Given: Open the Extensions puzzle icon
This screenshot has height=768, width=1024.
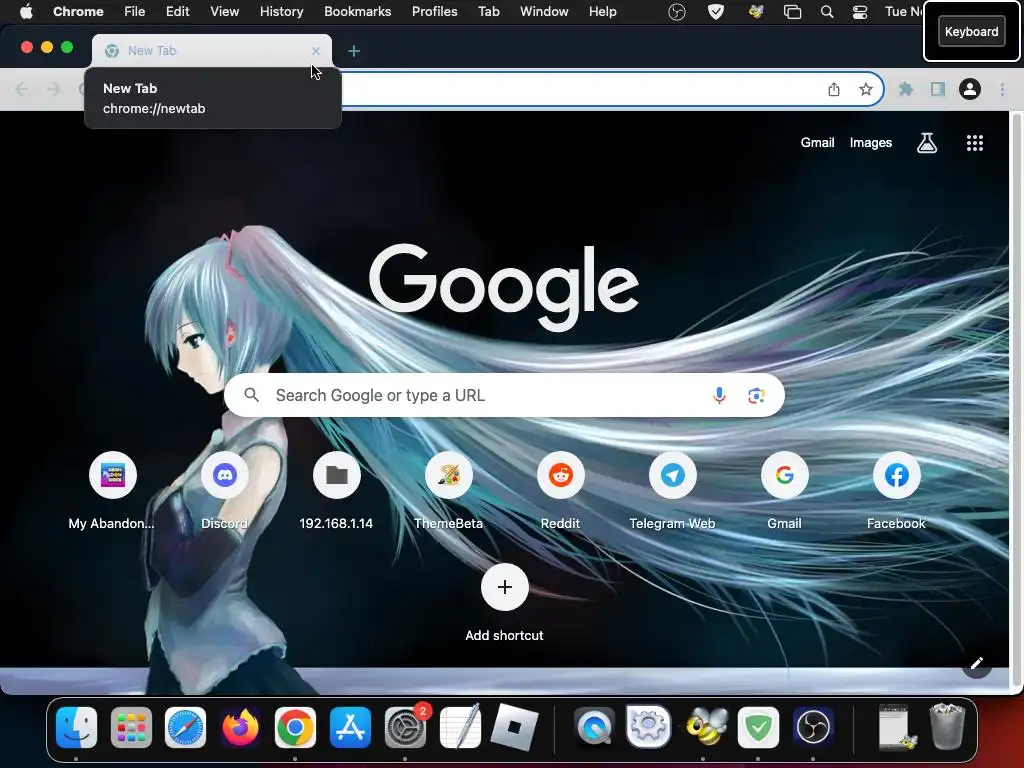Looking at the screenshot, I should [906, 89].
